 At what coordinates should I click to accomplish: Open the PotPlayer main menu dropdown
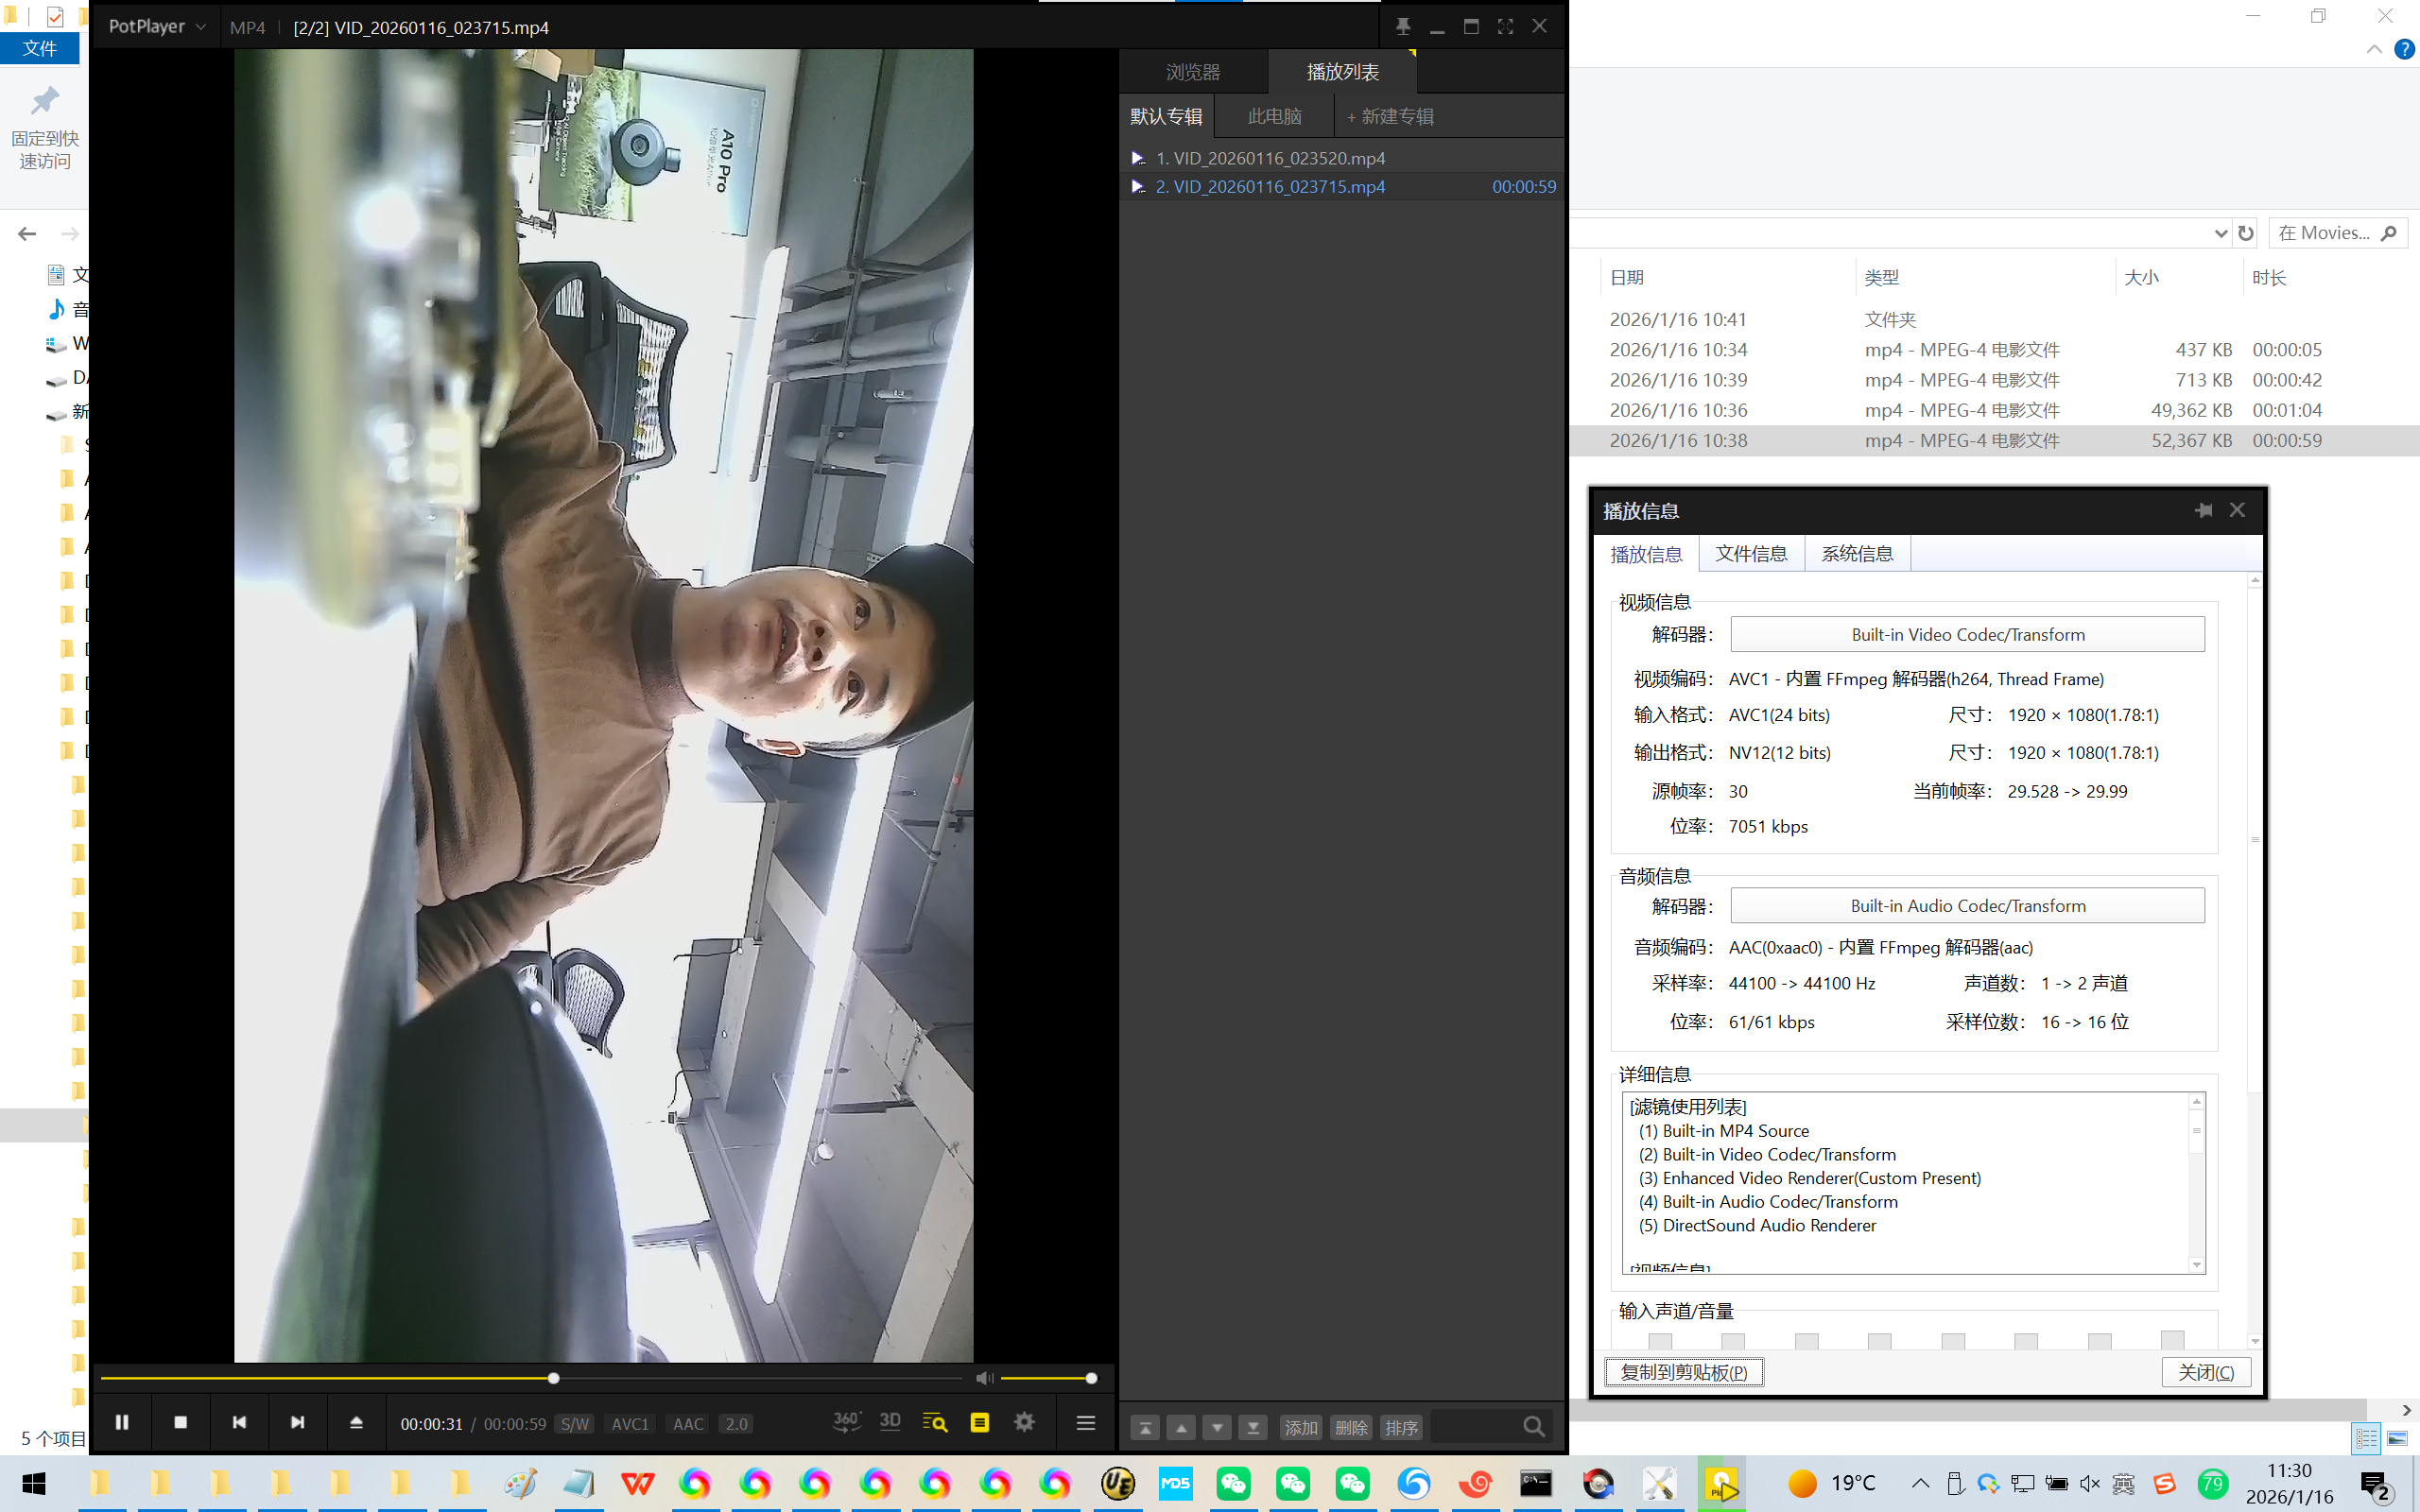(x=157, y=27)
